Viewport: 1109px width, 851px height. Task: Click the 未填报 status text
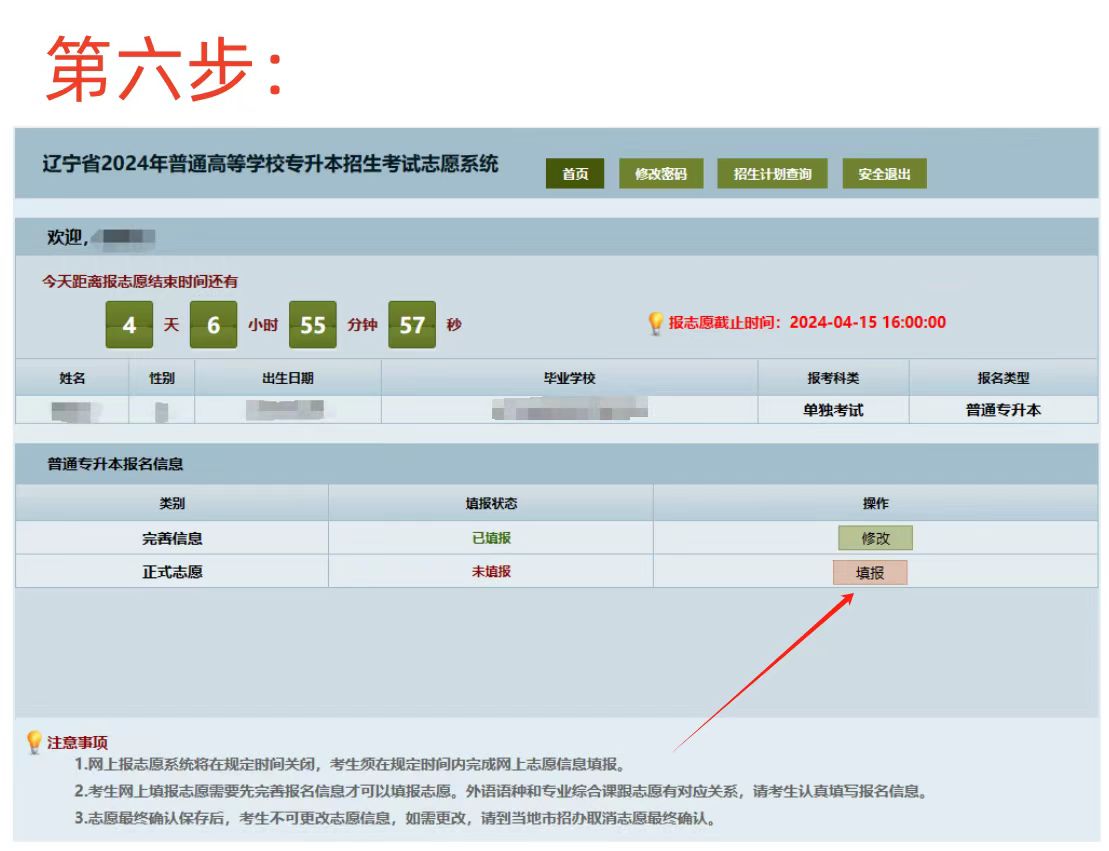coord(491,572)
